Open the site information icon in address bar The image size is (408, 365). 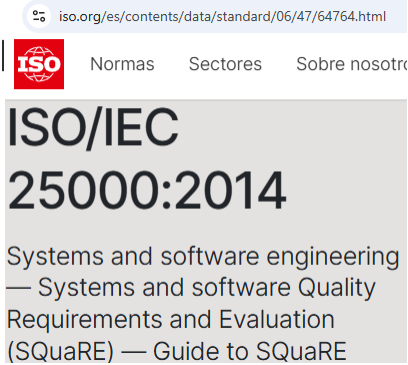(39, 16)
